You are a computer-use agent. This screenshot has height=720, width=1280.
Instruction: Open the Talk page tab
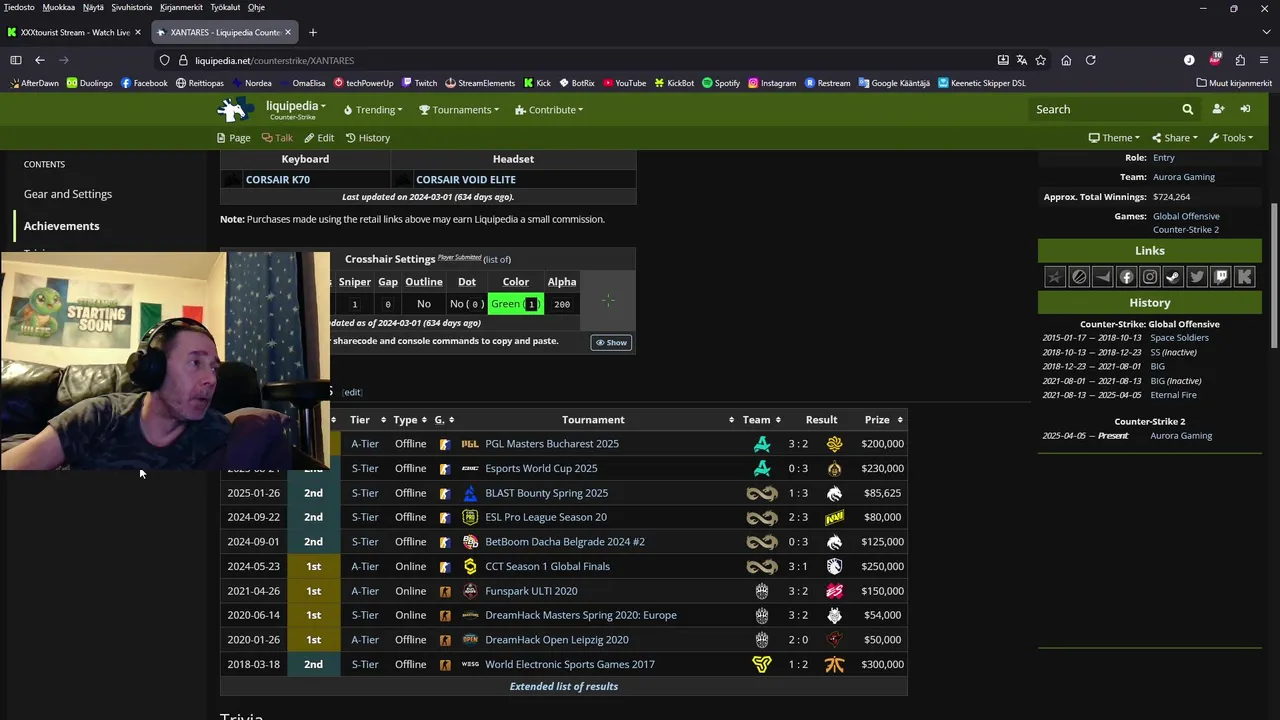tap(277, 138)
